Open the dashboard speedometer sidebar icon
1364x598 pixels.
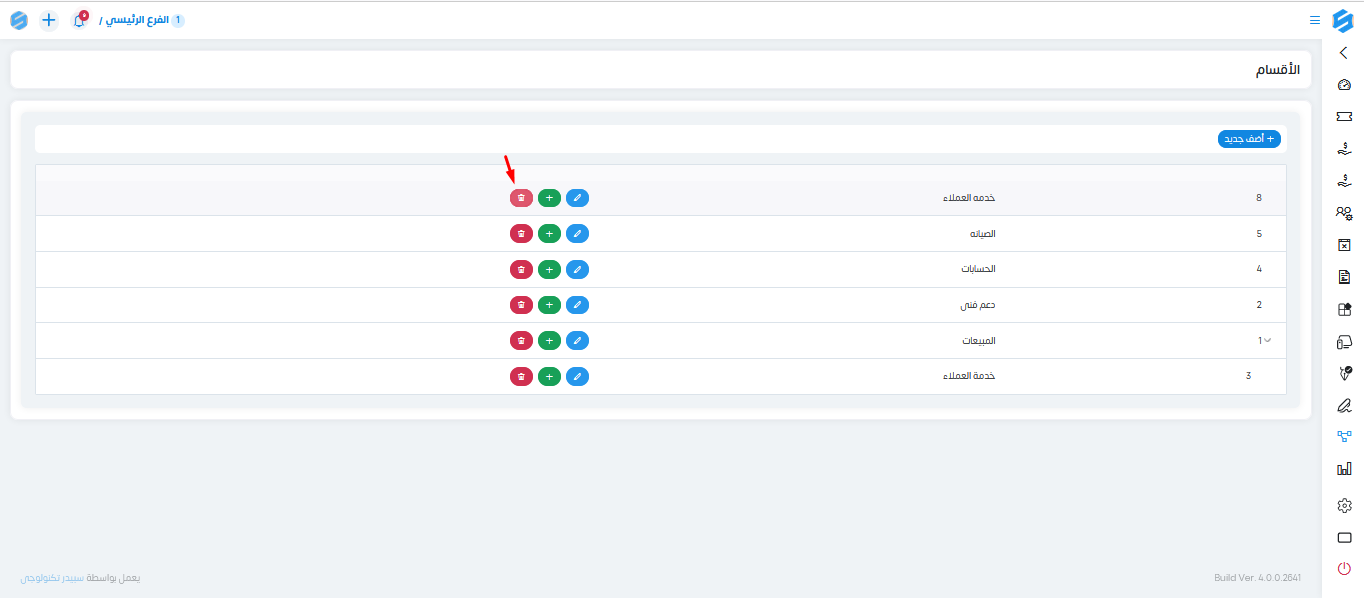click(1344, 85)
